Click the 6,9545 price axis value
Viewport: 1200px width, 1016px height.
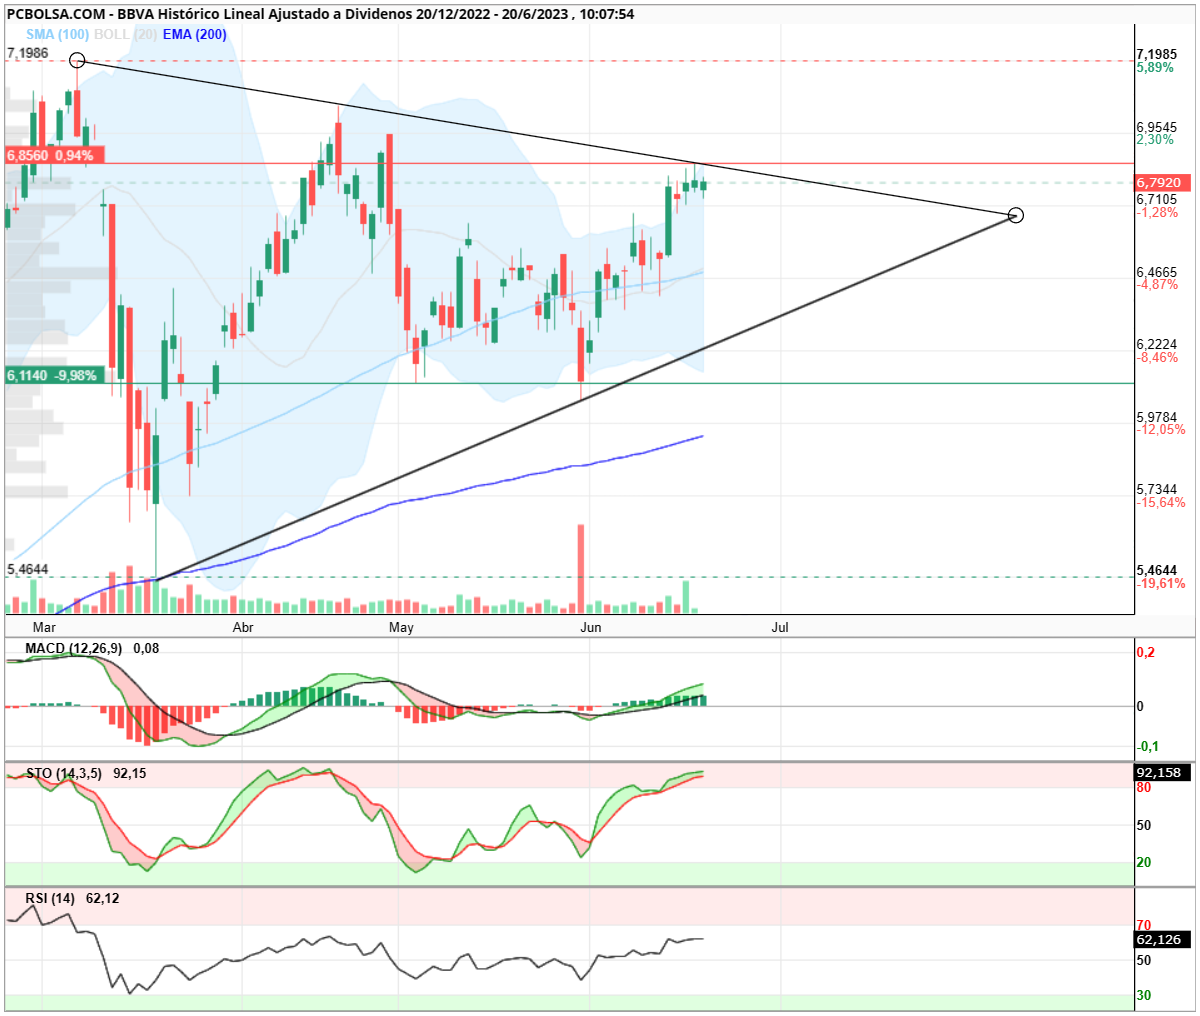coord(1157,127)
